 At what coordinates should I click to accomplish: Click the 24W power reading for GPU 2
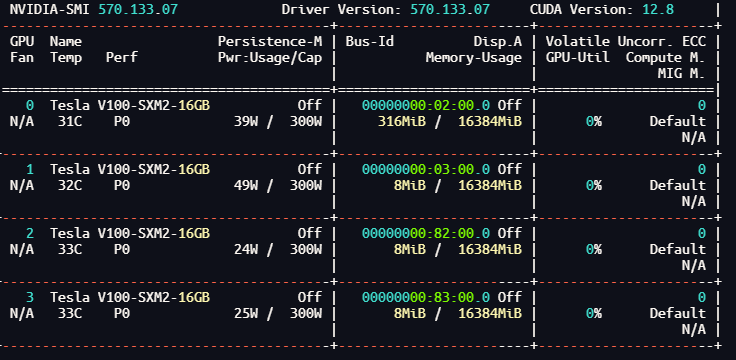246,250
